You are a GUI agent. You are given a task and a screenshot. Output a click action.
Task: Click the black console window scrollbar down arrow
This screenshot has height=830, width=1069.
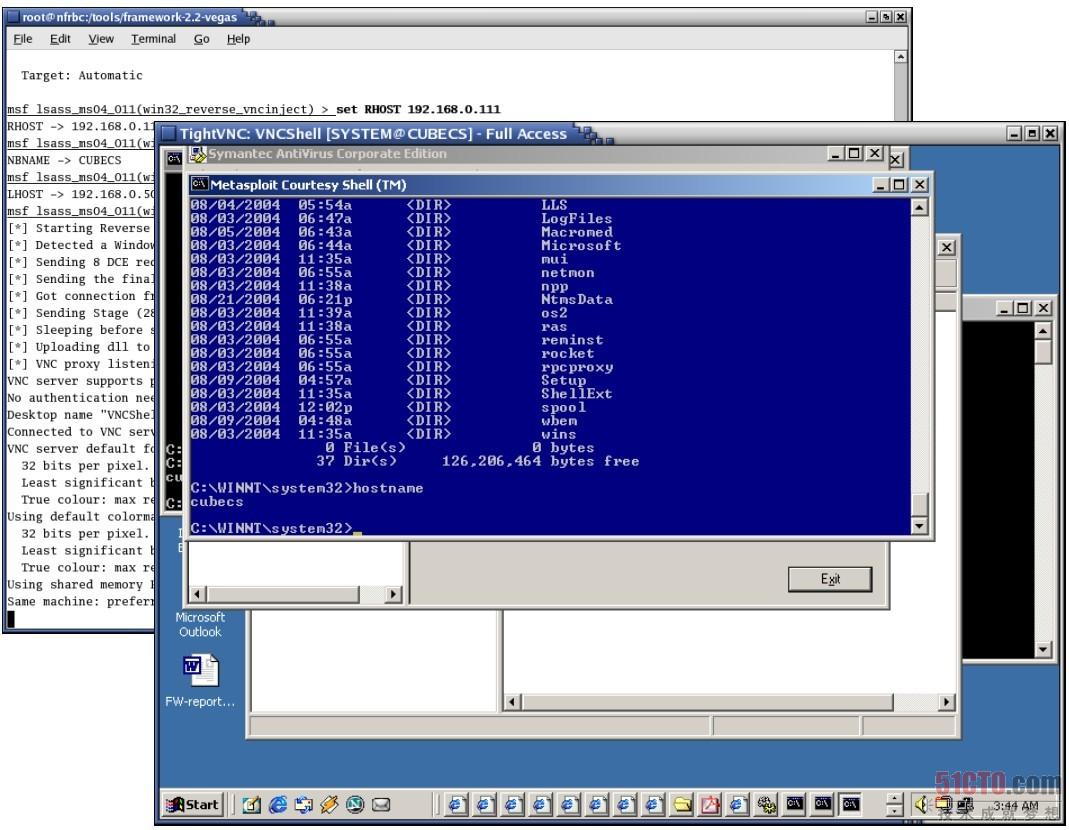[1043, 649]
